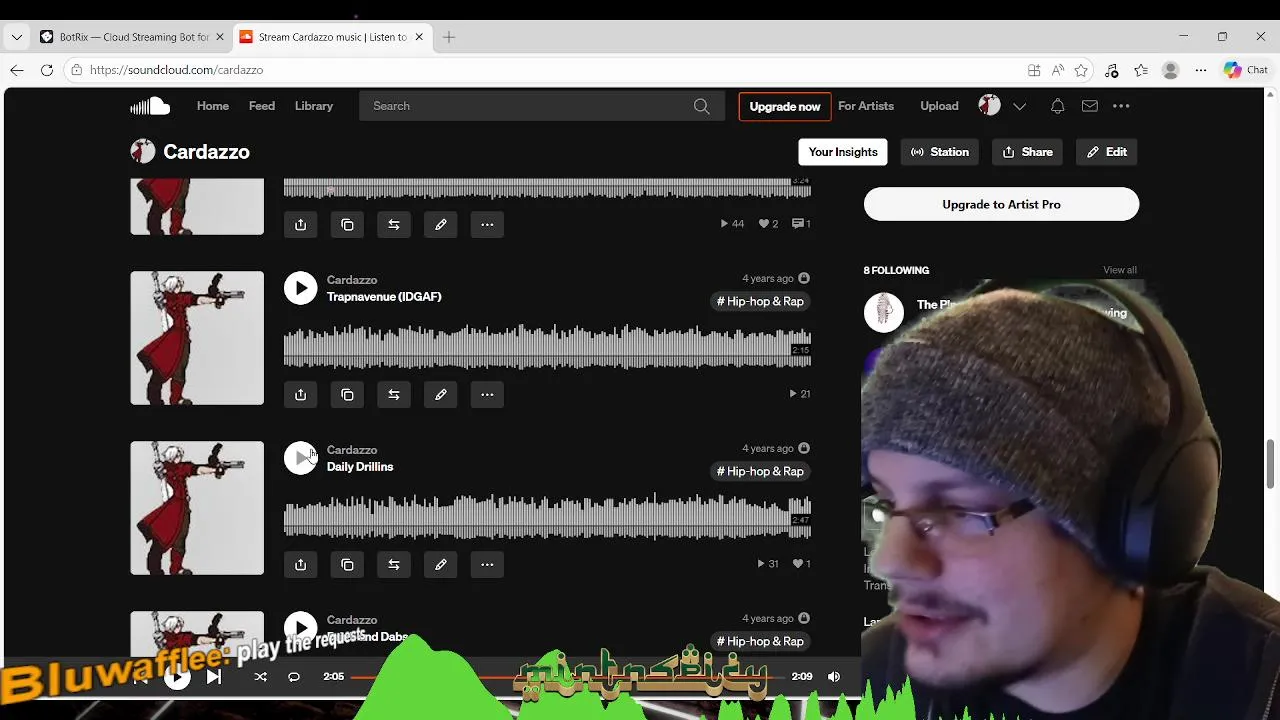Repost the track with 44 plays
The width and height of the screenshot is (1280, 720).
pyautogui.click(x=394, y=224)
